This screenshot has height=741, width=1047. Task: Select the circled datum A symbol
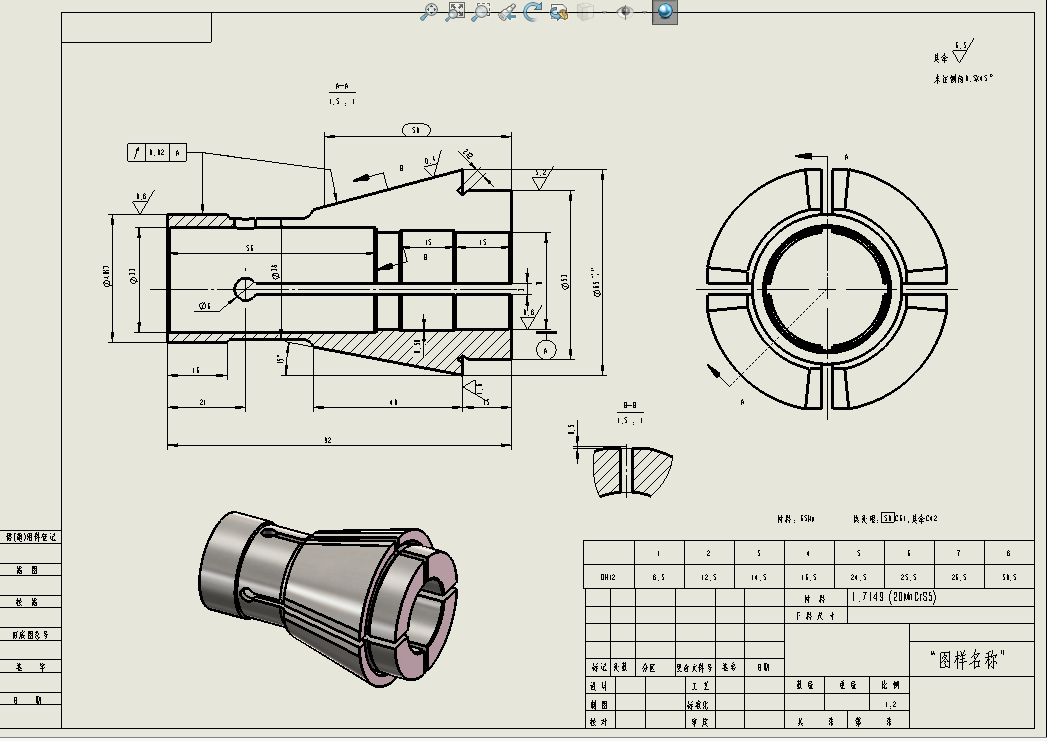[x=546, y=350]
